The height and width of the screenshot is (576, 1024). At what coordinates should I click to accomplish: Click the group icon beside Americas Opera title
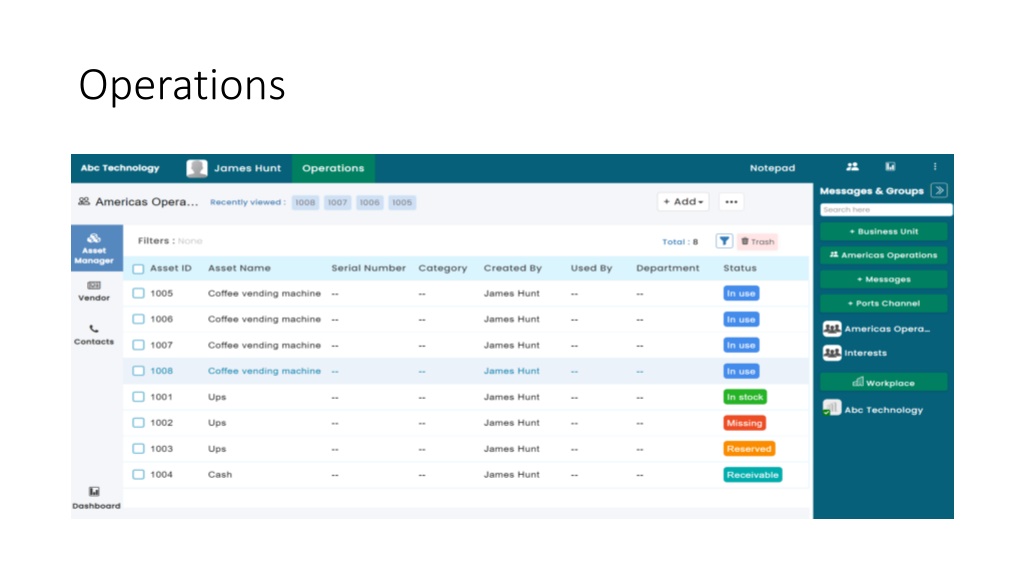84,201
